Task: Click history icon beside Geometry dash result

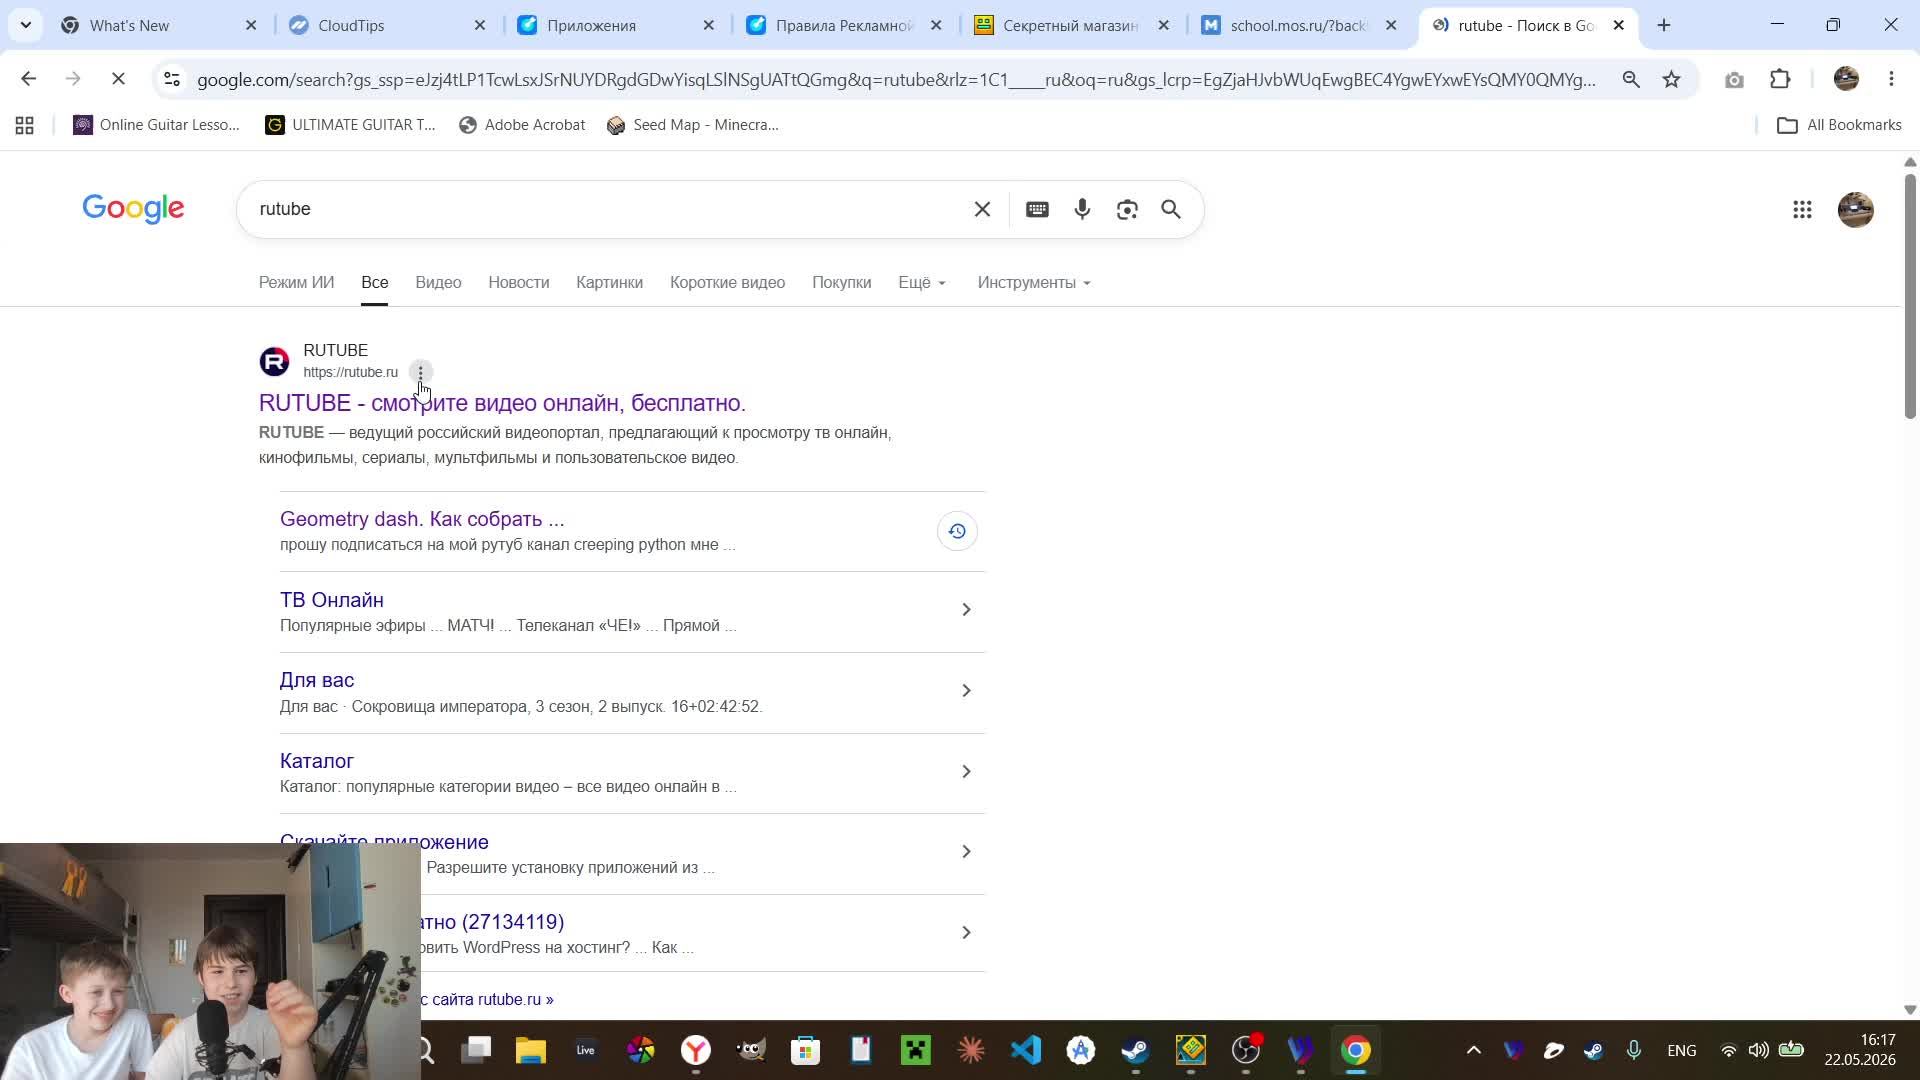Action: click(x=957, y=531)
